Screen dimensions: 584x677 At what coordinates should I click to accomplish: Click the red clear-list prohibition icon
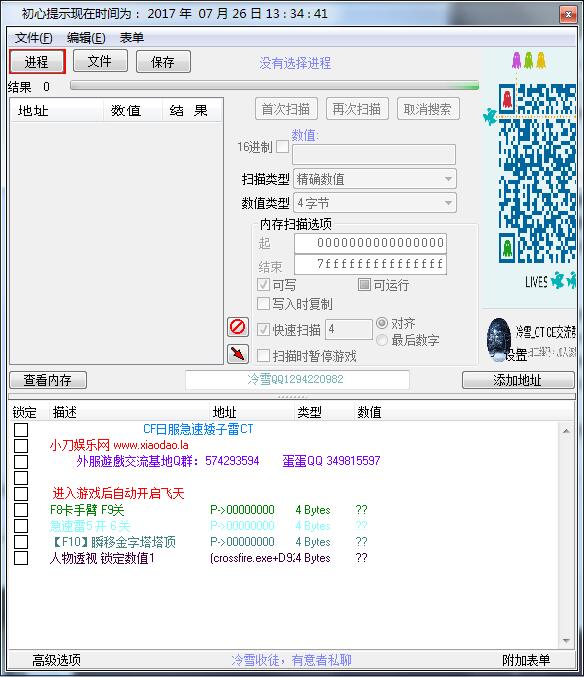[x=238, y=327]
